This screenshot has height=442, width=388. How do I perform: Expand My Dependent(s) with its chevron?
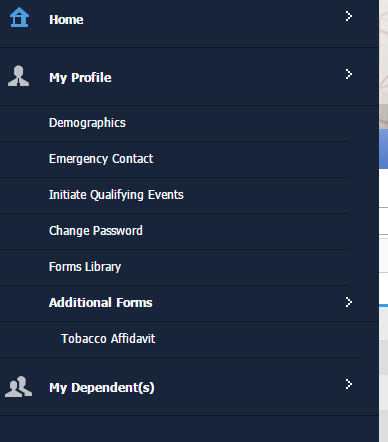coord(349,384)
